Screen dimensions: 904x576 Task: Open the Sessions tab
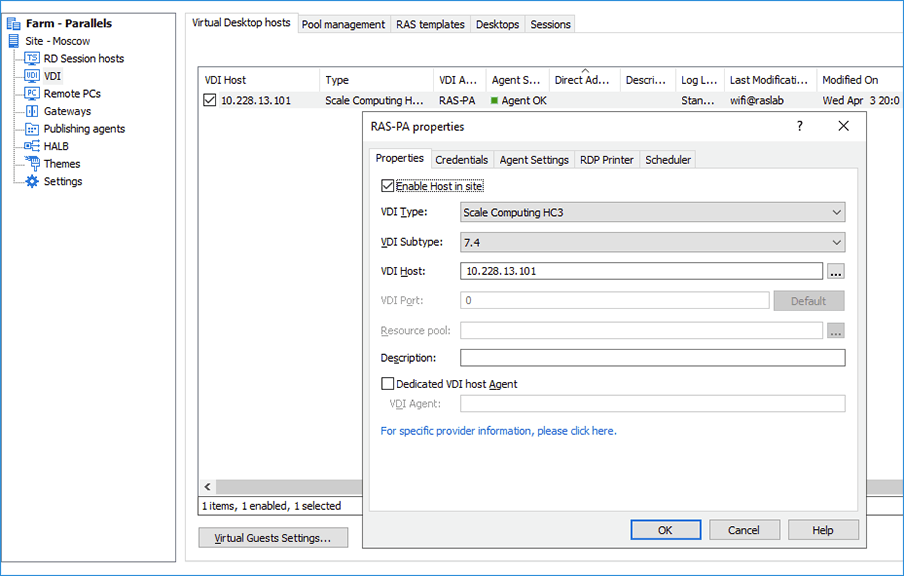(550, 24)
